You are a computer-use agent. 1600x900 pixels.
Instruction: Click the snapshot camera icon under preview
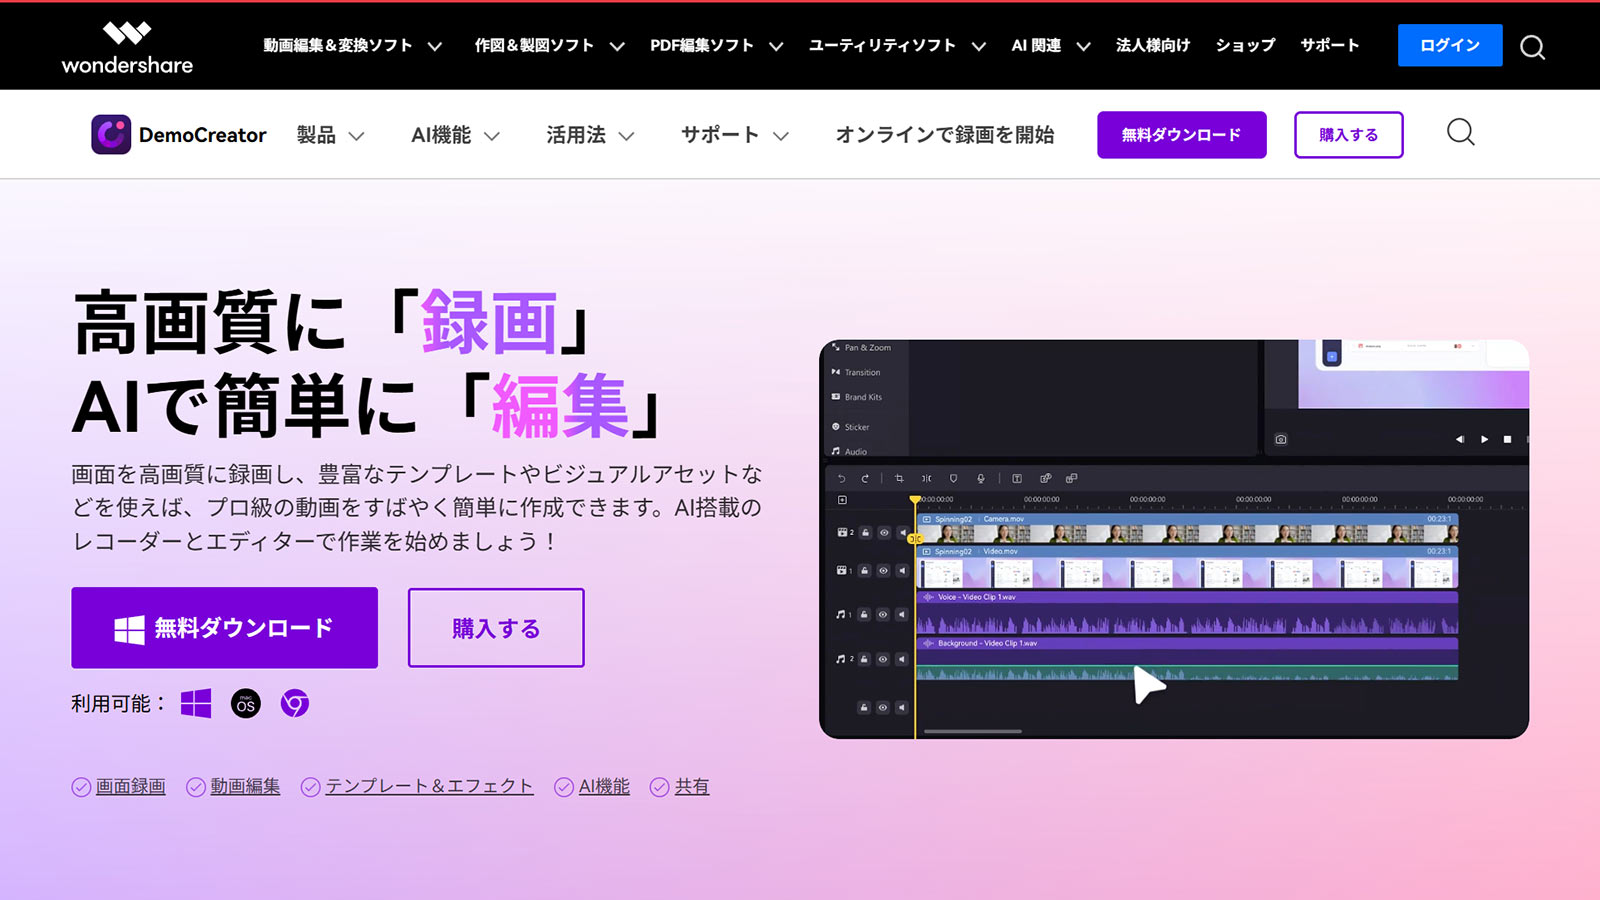1281,439
